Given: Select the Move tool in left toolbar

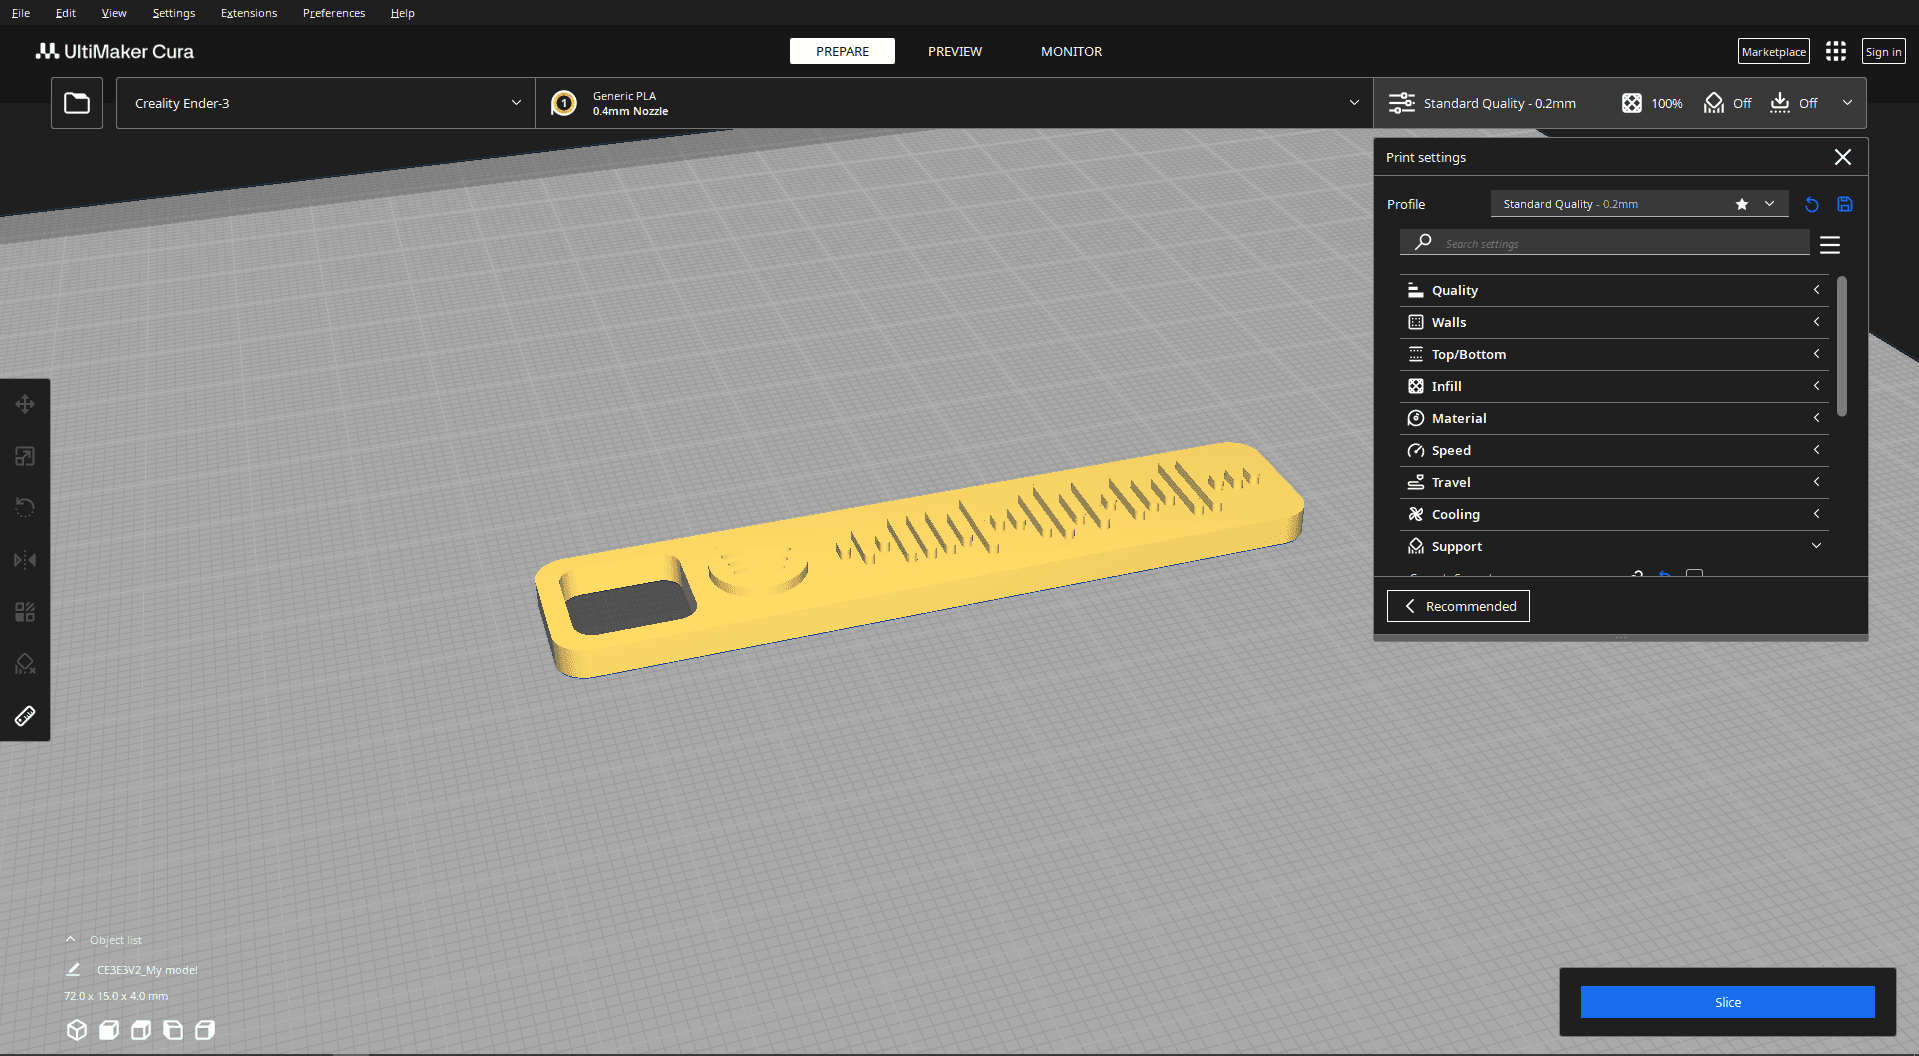Looking at the screenshot, I should [x=25, y=404].
